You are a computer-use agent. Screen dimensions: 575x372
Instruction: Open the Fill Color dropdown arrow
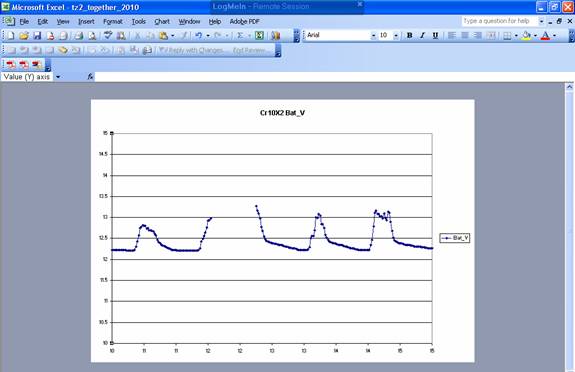(x=535, y=35)
